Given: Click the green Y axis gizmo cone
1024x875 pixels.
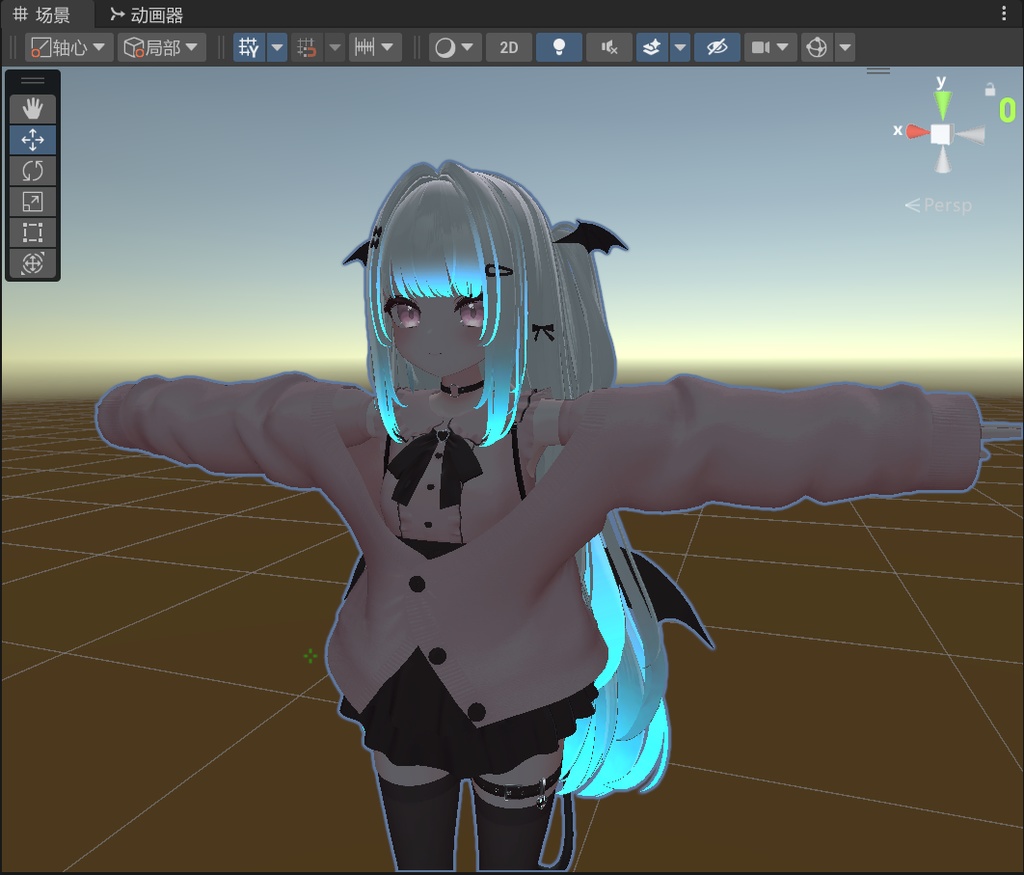Looking at the screenshot, I should (x=941, y=103).
